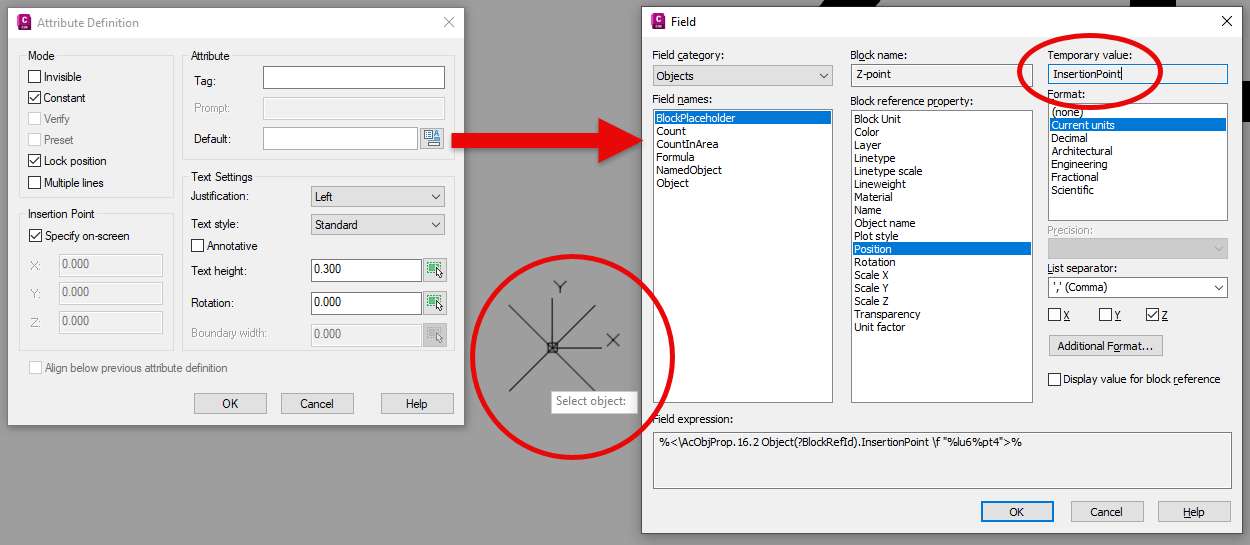
Task: Enable the Multiple lines checkbox
Action: coord(35,183)
